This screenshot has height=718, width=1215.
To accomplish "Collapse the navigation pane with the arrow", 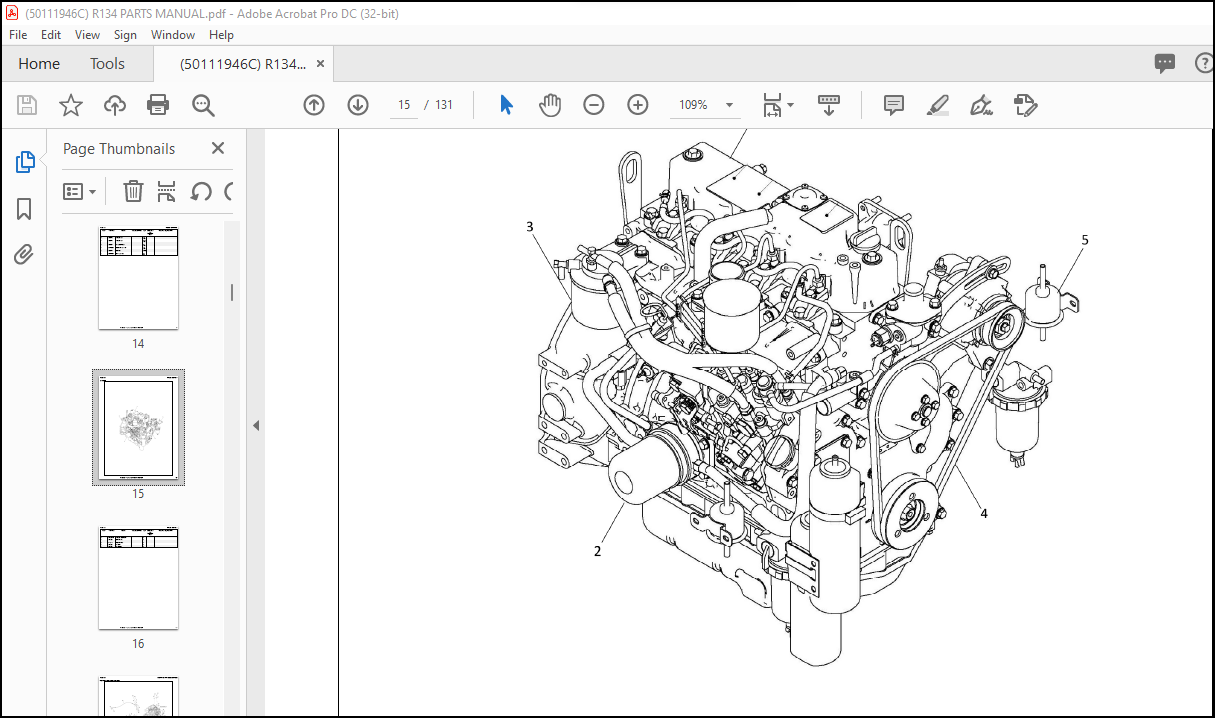I will 255,425.
